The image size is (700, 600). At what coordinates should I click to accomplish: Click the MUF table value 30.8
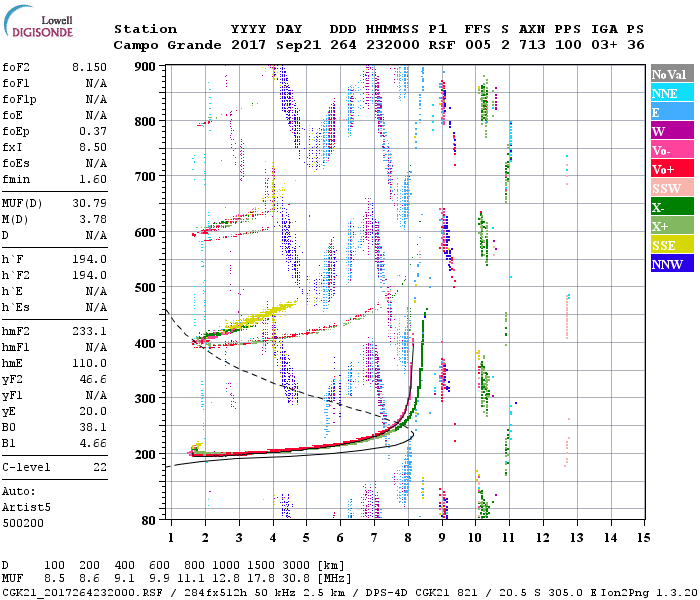point(296,579)
